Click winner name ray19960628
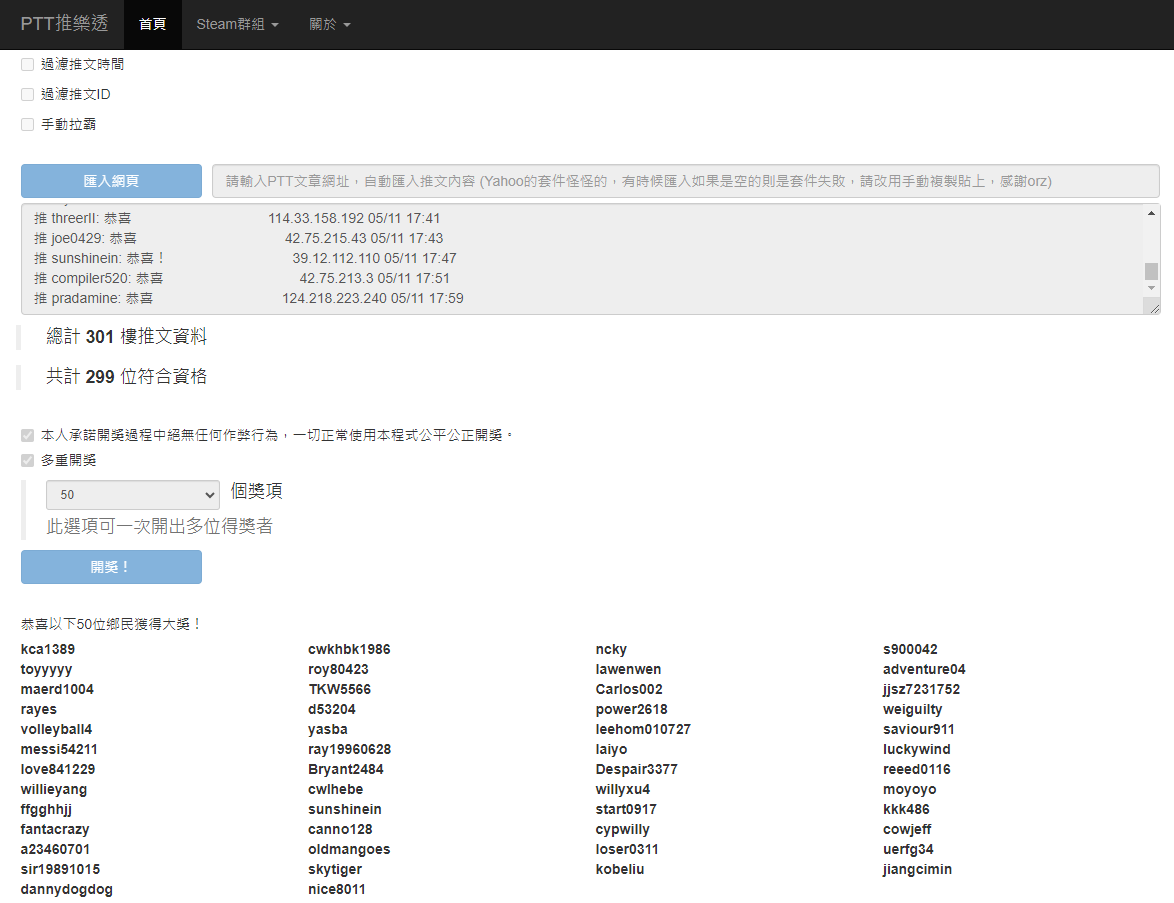The image size is (1174, 903). 350,750
